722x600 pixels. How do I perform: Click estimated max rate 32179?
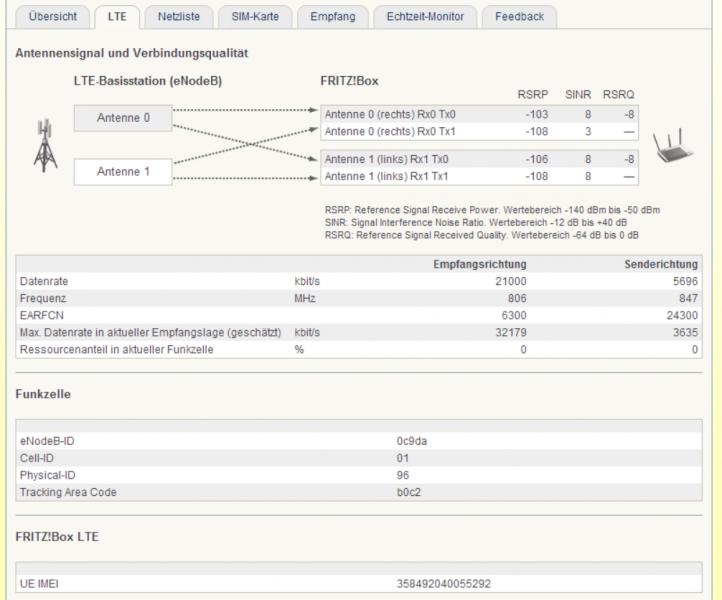pos(511,332)
